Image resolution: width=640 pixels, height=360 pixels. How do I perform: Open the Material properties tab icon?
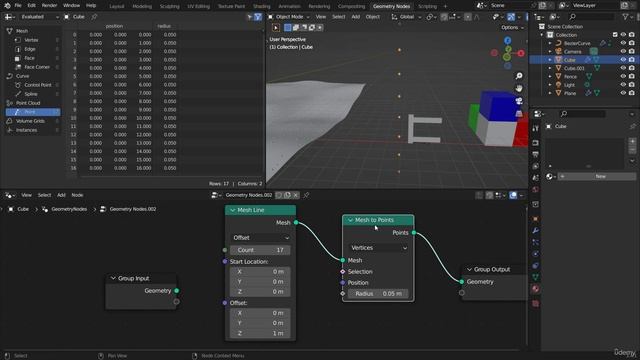tap(536, 289)
